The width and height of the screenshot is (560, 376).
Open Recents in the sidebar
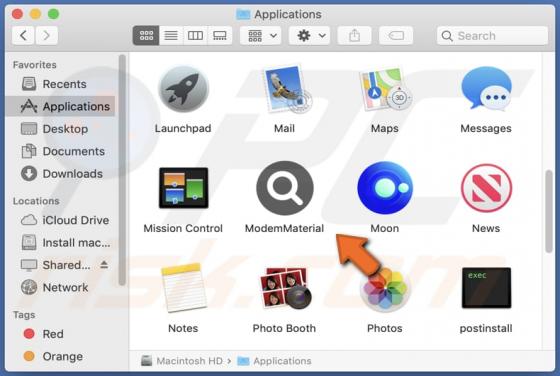click(x=61, y=84)
